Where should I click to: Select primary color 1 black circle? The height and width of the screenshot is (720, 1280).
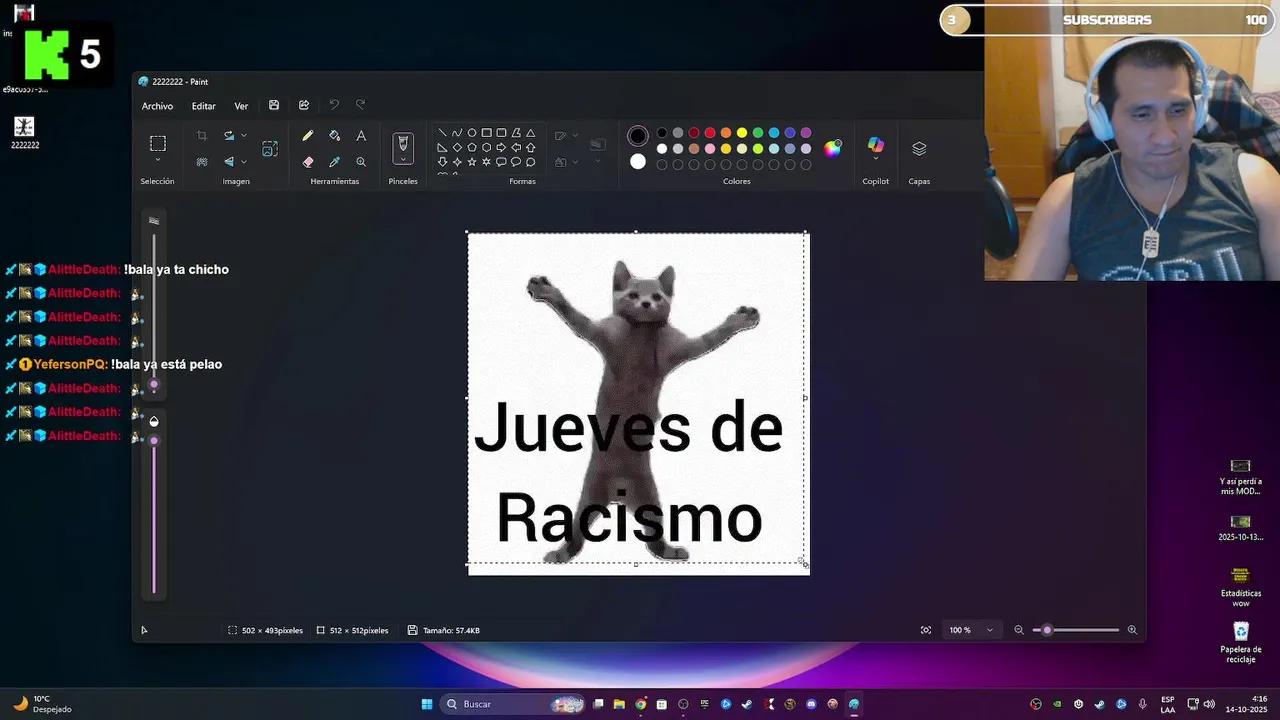click(638, 136)
